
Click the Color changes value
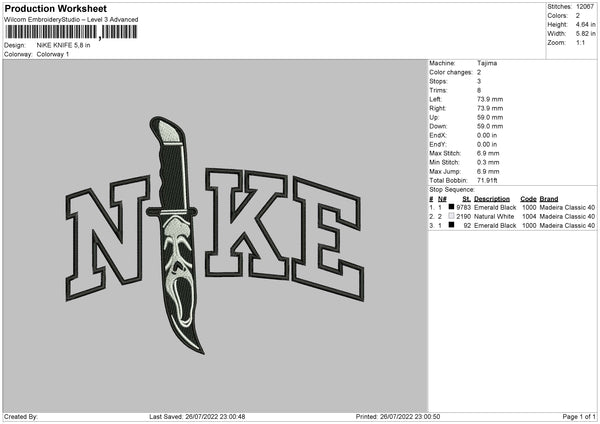click(x=479, y=72)
